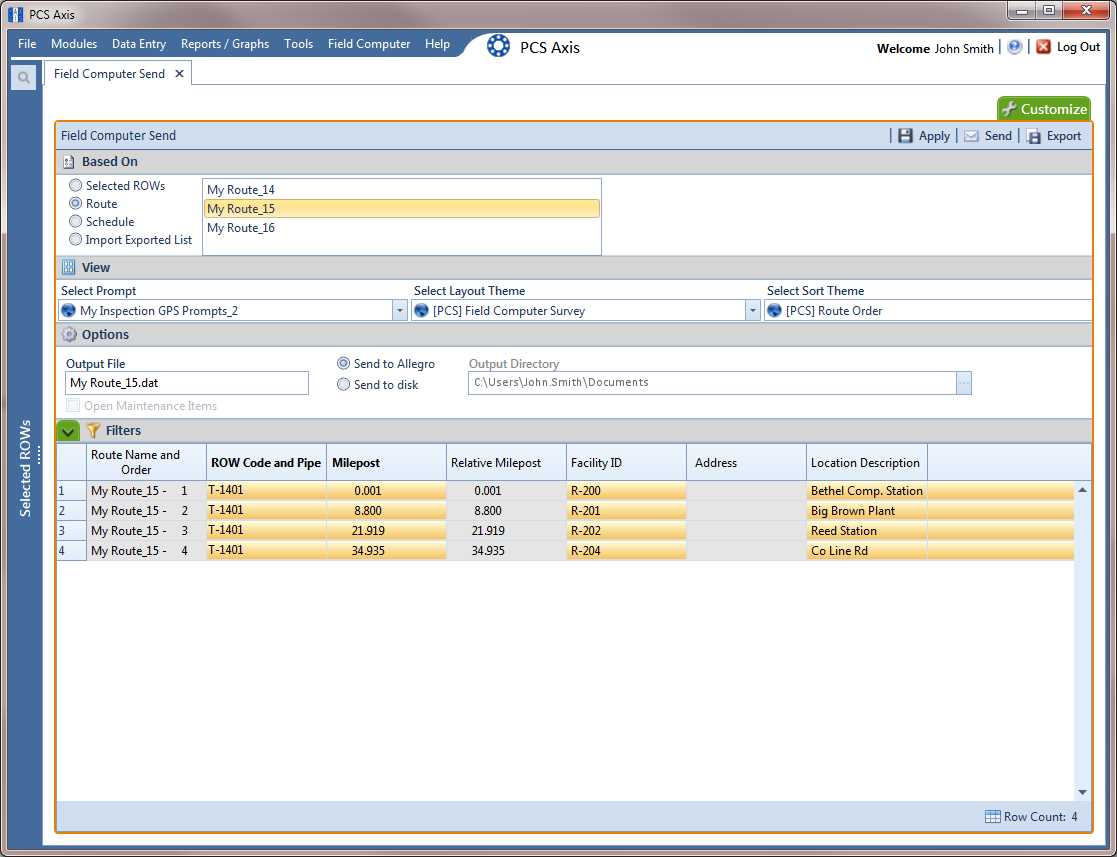This screenshot has width=1117, height=857.
Task: Click the PCS Axis logo gear icon
Action: pyautogui.click(x=498, y=46)
